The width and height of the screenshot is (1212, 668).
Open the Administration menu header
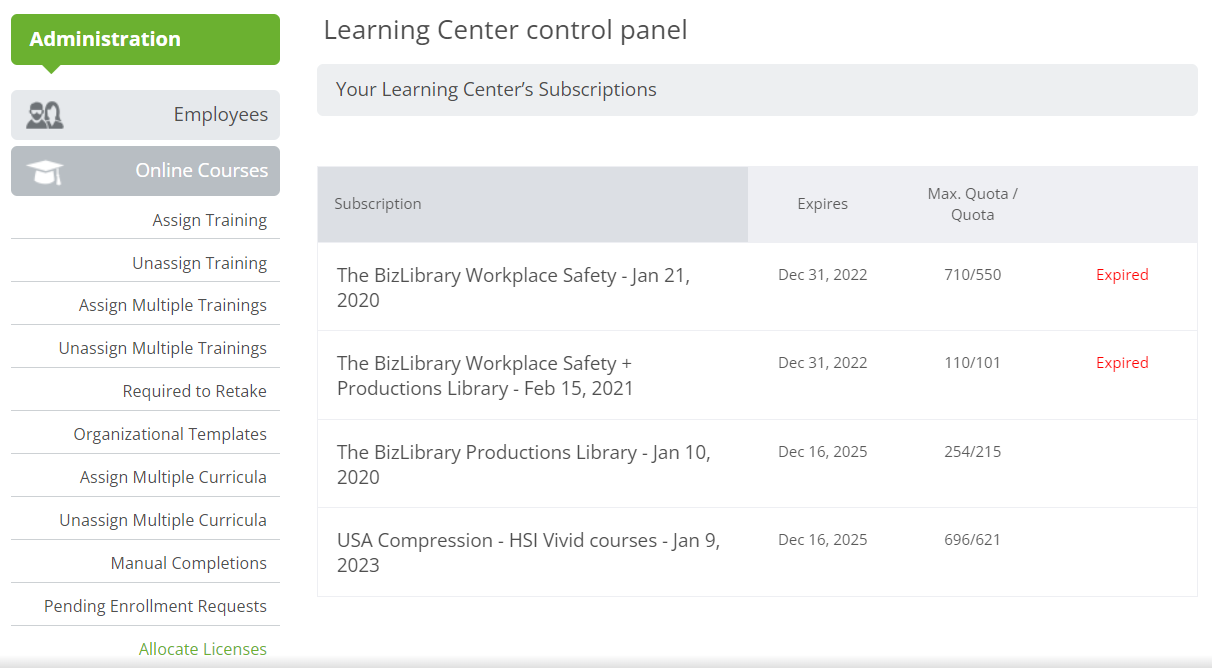(145, 39)
